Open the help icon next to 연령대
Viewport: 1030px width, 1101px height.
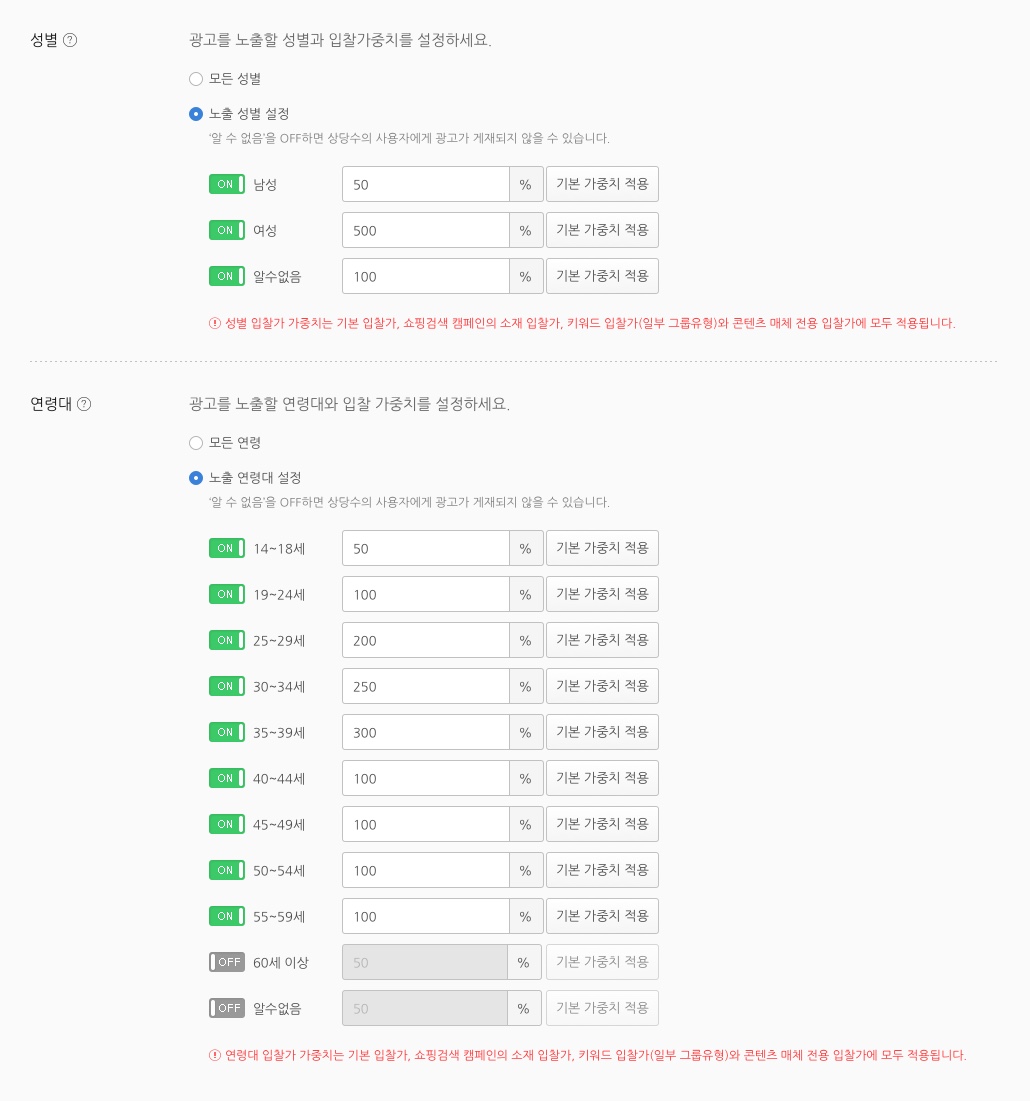[84, 404]
